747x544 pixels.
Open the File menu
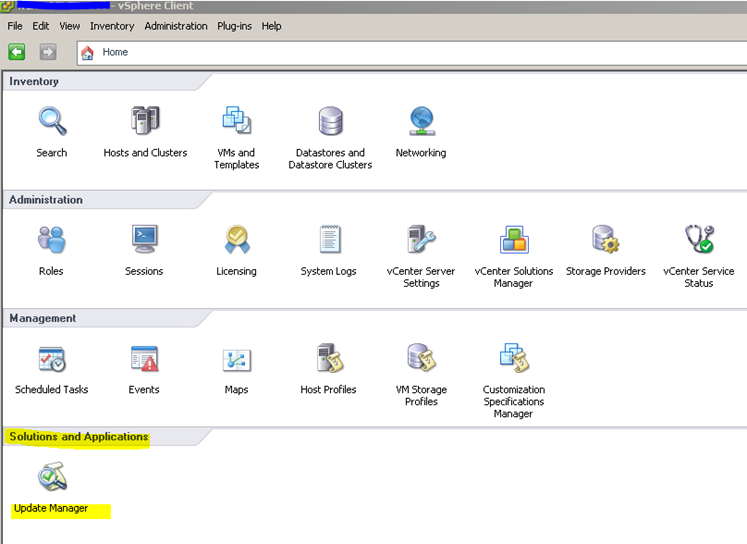15,26
